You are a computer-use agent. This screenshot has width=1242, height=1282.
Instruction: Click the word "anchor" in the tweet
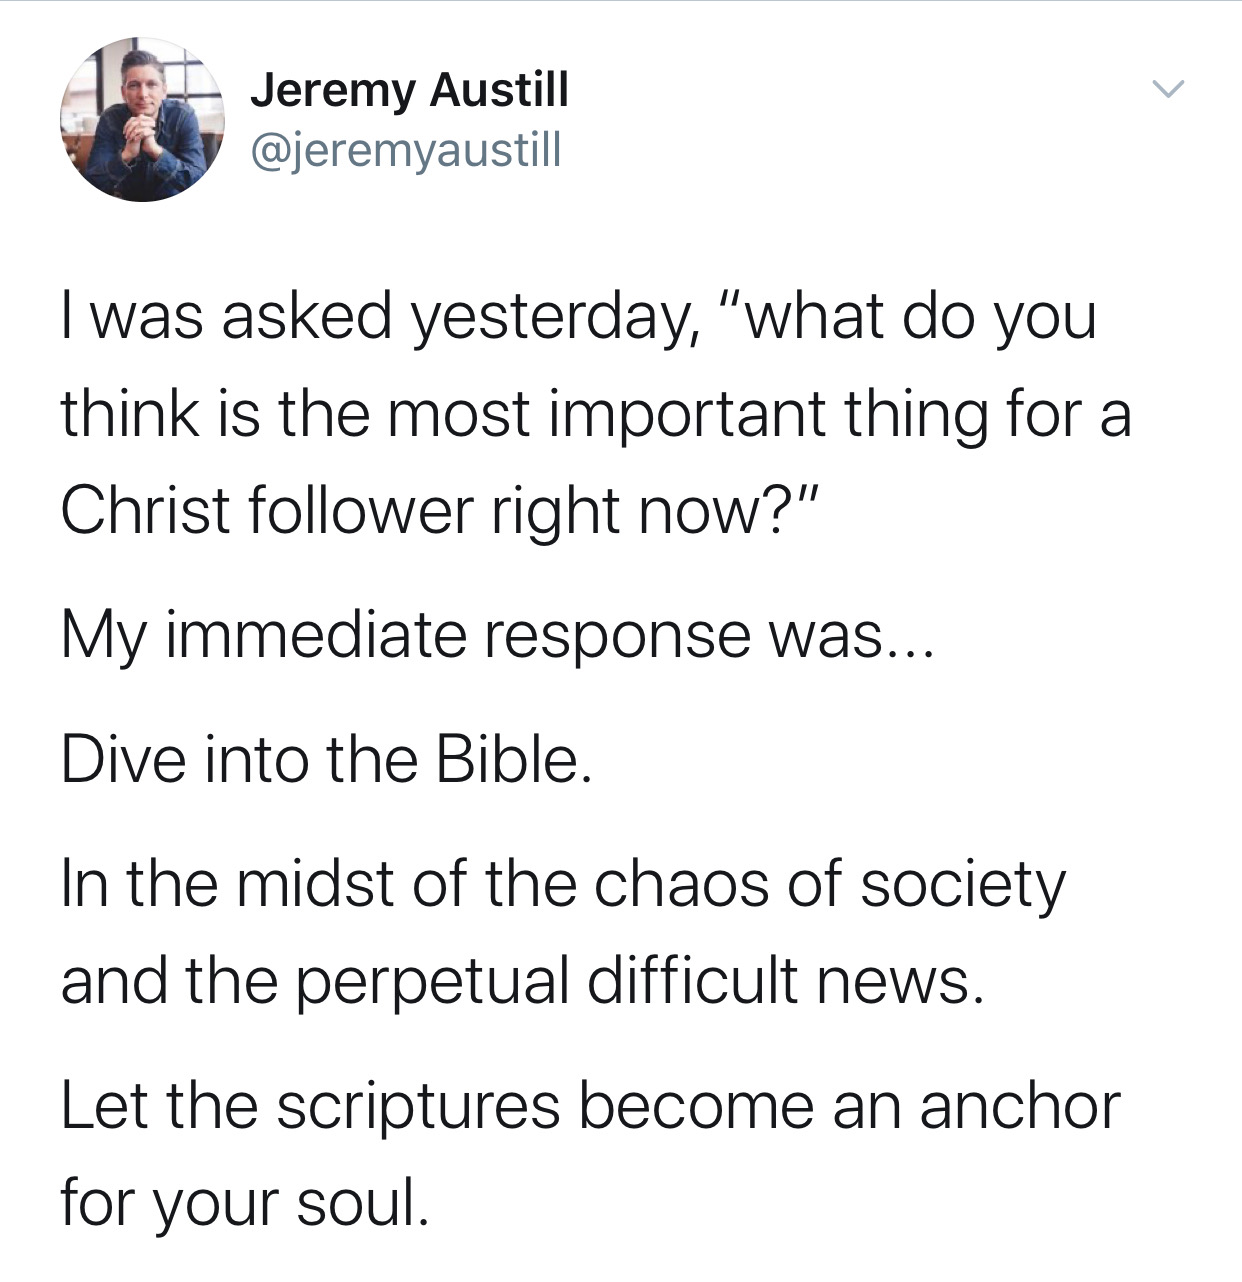pyautogui.click(x=1019, y=1107)
